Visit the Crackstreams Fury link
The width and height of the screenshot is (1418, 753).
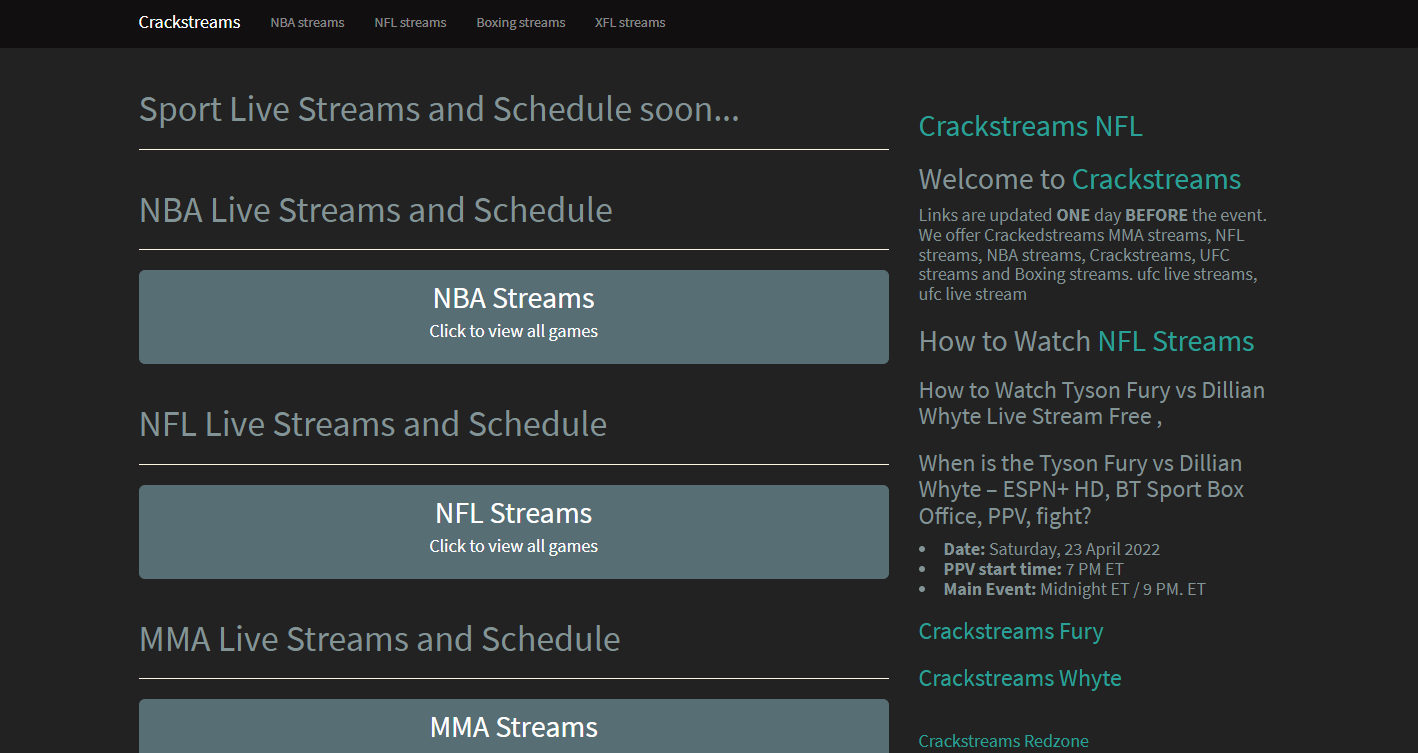click(x=1011, y=632)
